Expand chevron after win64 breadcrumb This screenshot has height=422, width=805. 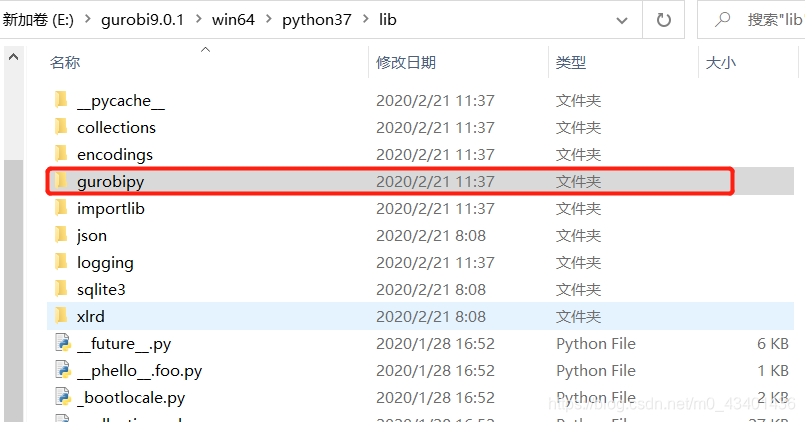coord(269,20)
